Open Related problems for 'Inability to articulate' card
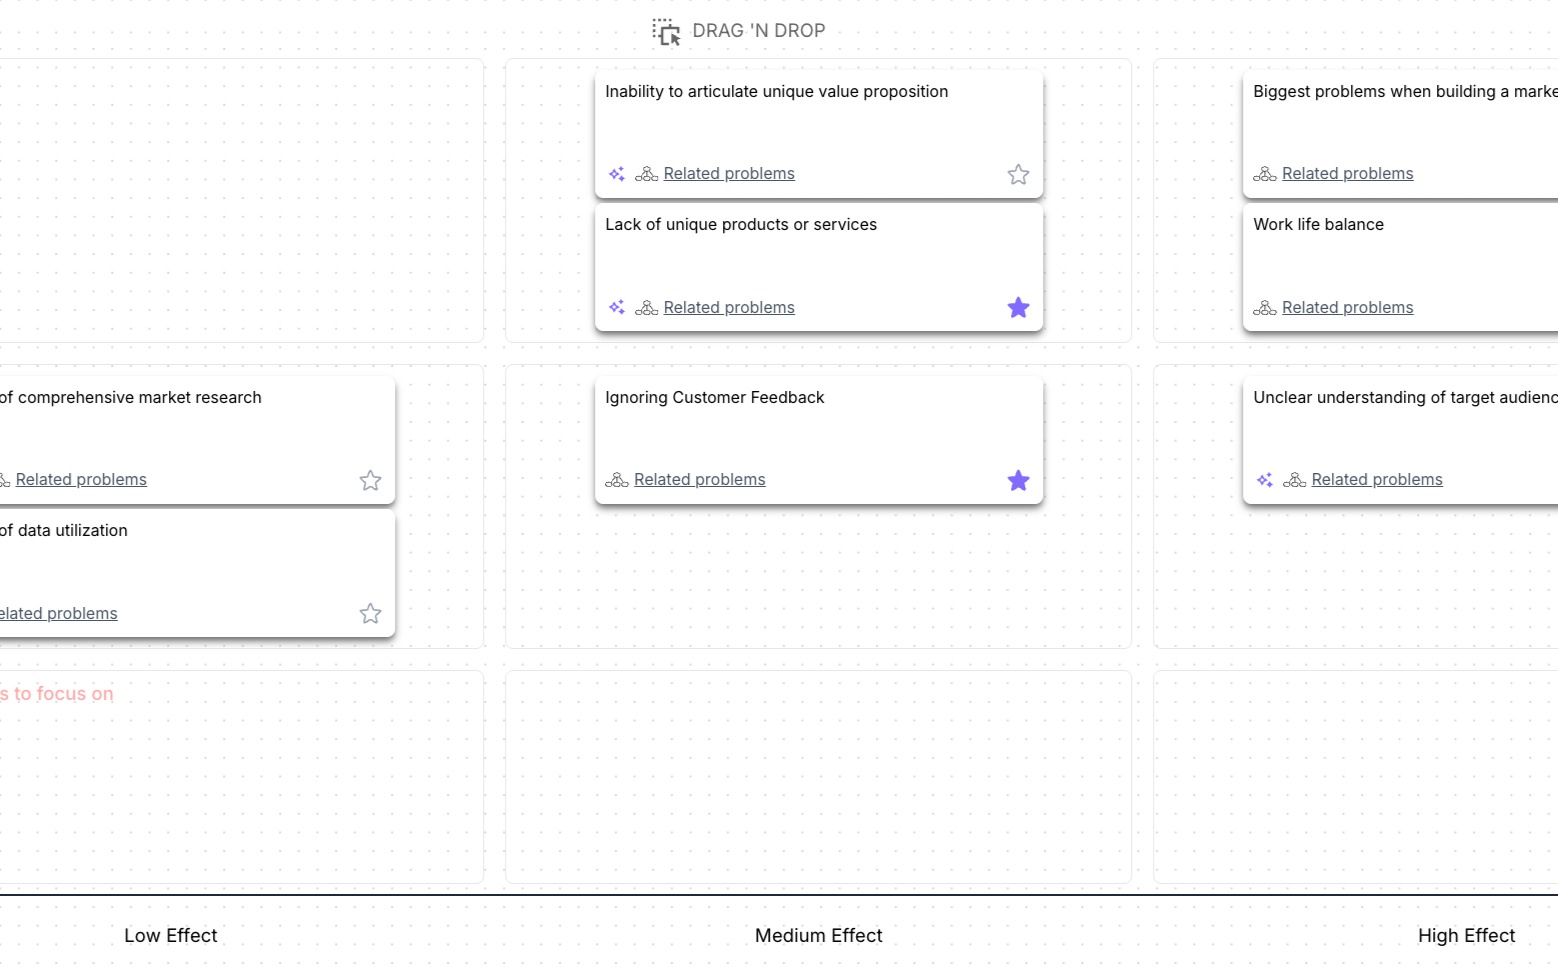Image resolution: width=1558 pixels, height=974 pixels. pos(729,174)
